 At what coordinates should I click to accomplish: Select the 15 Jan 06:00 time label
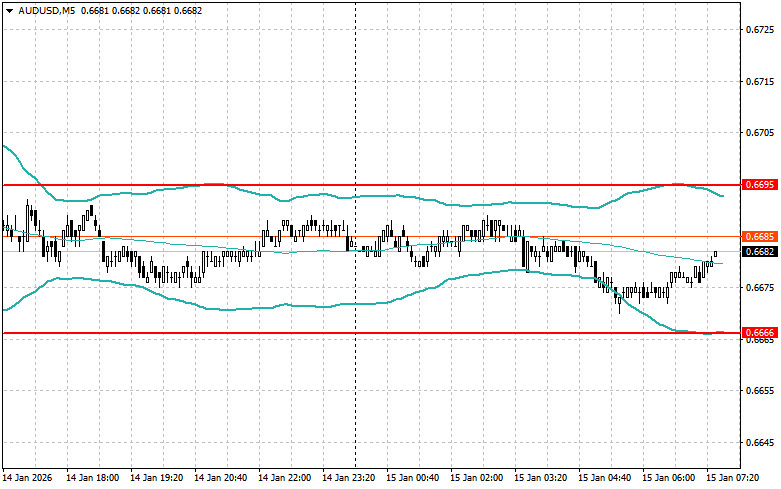[668, 478]
